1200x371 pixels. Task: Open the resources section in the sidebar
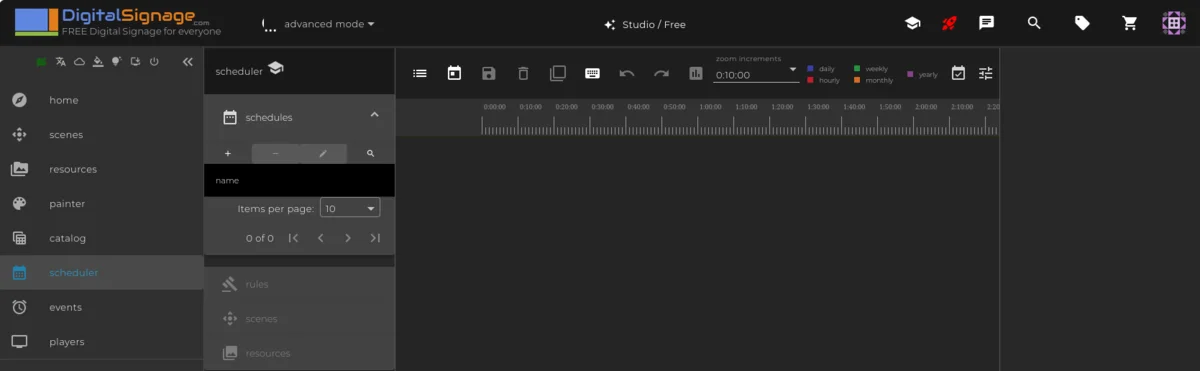pyautogui.click(x=101, y=169)
